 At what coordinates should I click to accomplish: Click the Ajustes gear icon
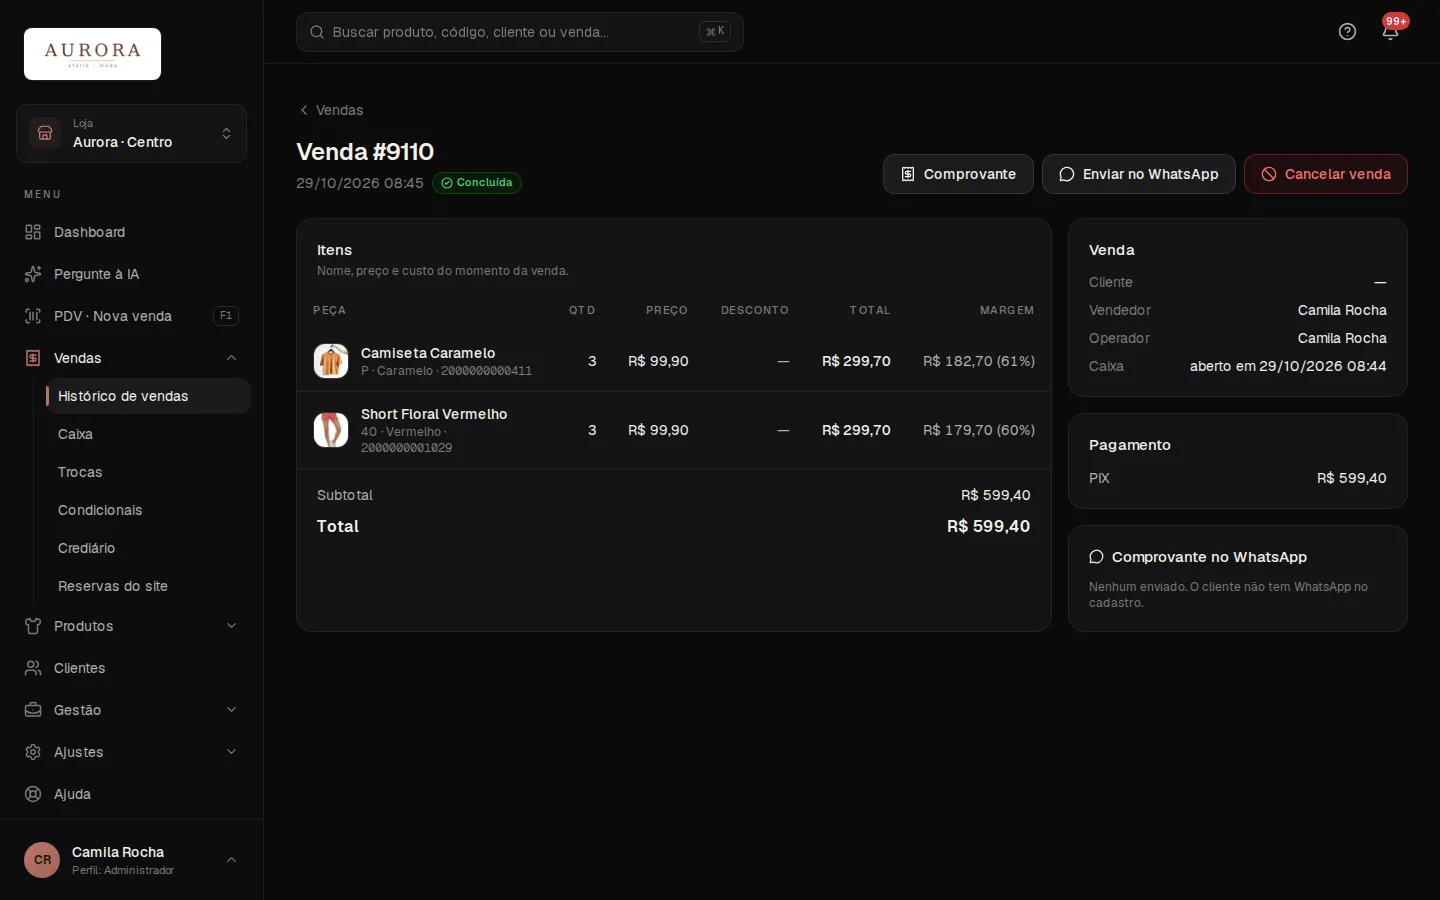pyautogui.click(x=33, y=752)
